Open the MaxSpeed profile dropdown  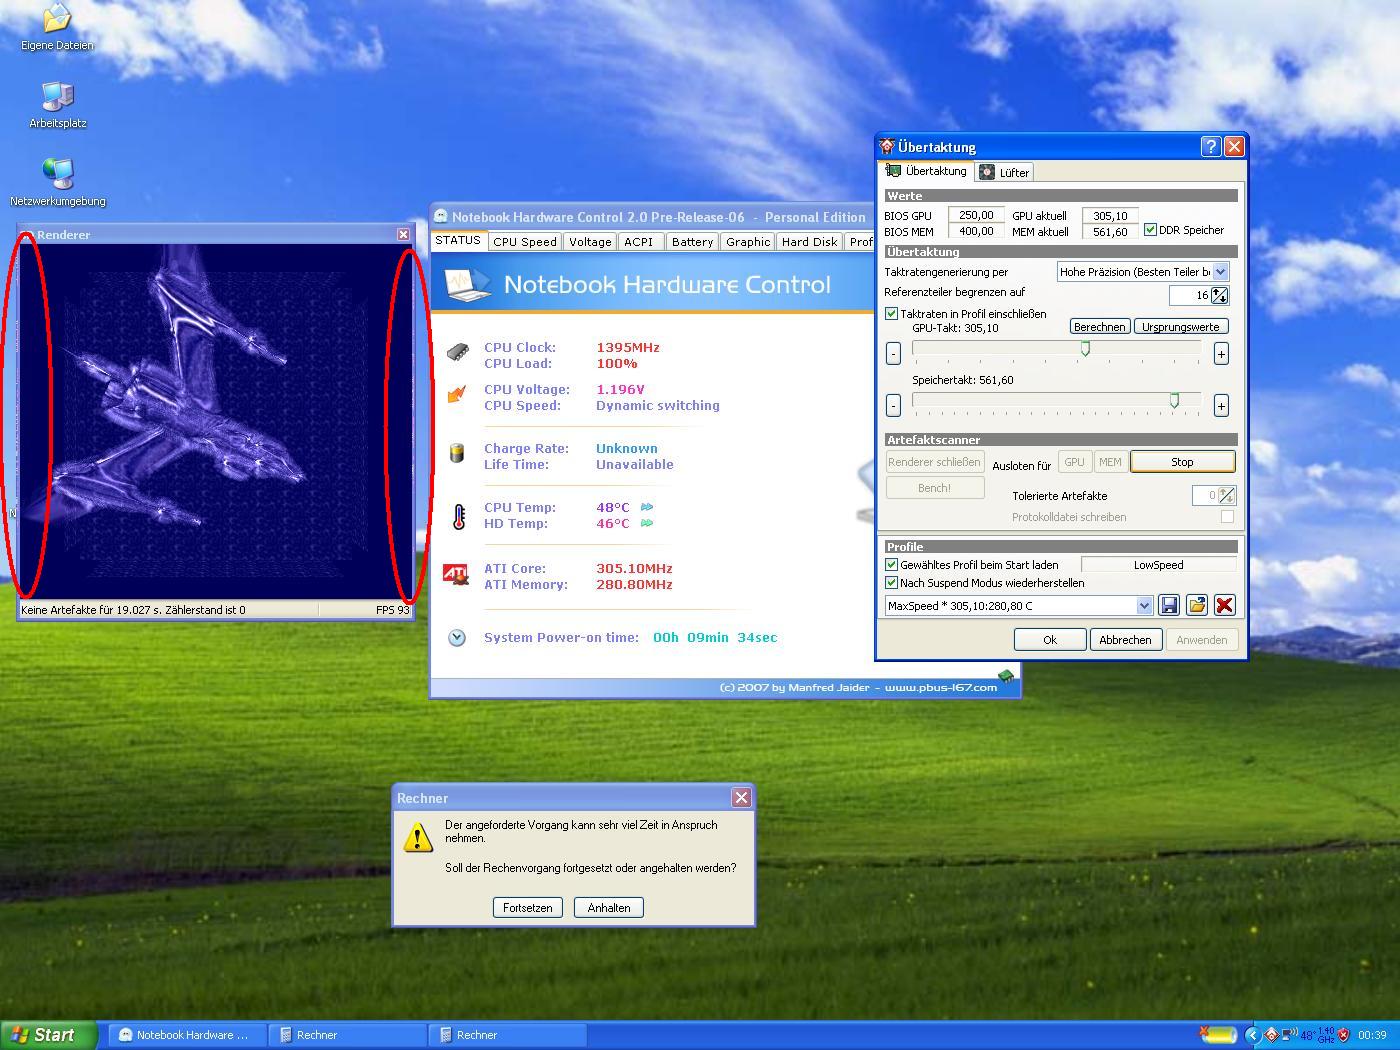pyautogui.click(x=1144, y=606)
